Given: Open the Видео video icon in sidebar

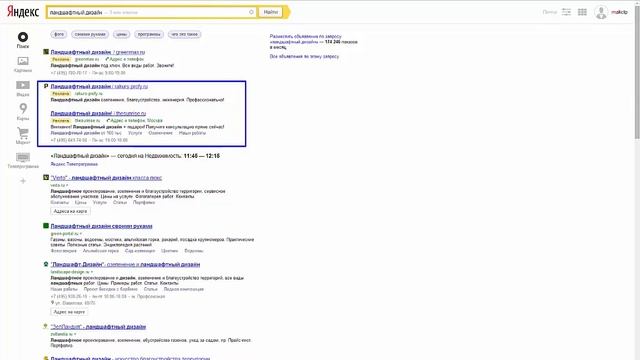Looking at the screenshot, I should (23, 85).
